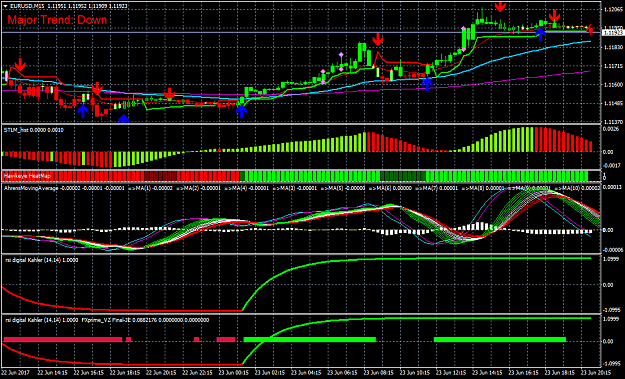Click the =>MA(10) value label

tap(577, 188)
